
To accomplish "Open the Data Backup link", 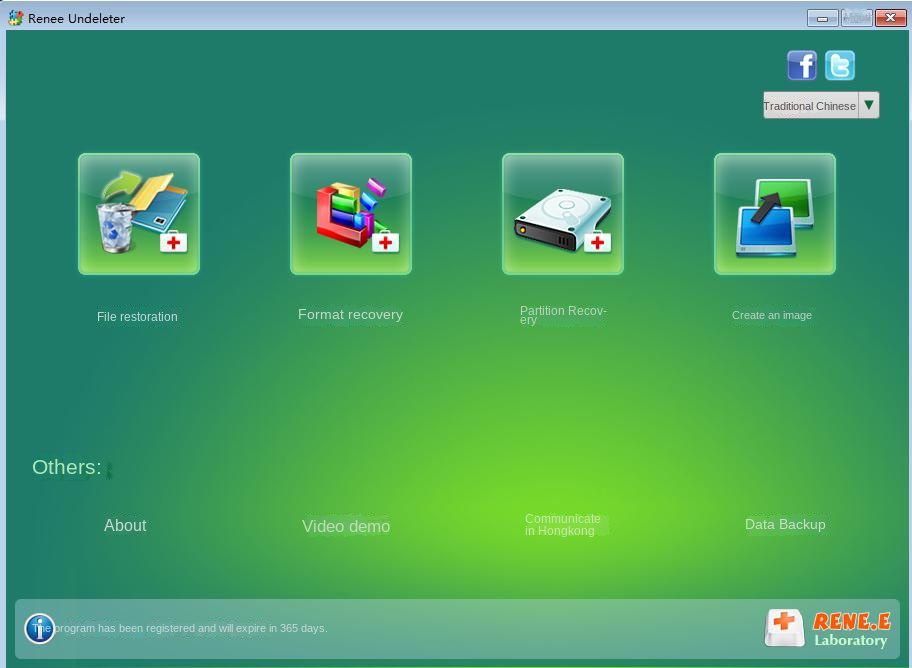I will pyautogui.click(x=785, y=525).
